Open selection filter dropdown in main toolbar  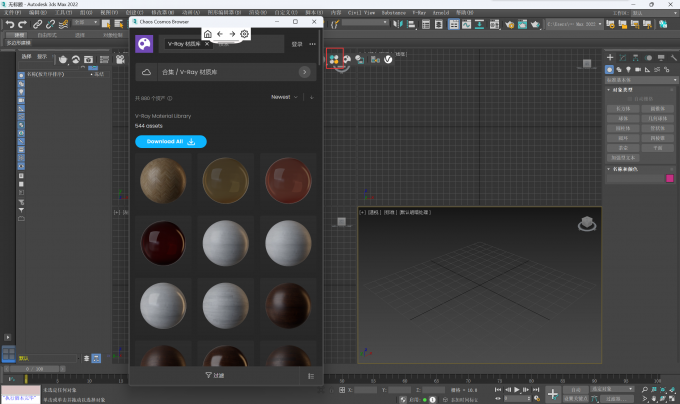85,22
